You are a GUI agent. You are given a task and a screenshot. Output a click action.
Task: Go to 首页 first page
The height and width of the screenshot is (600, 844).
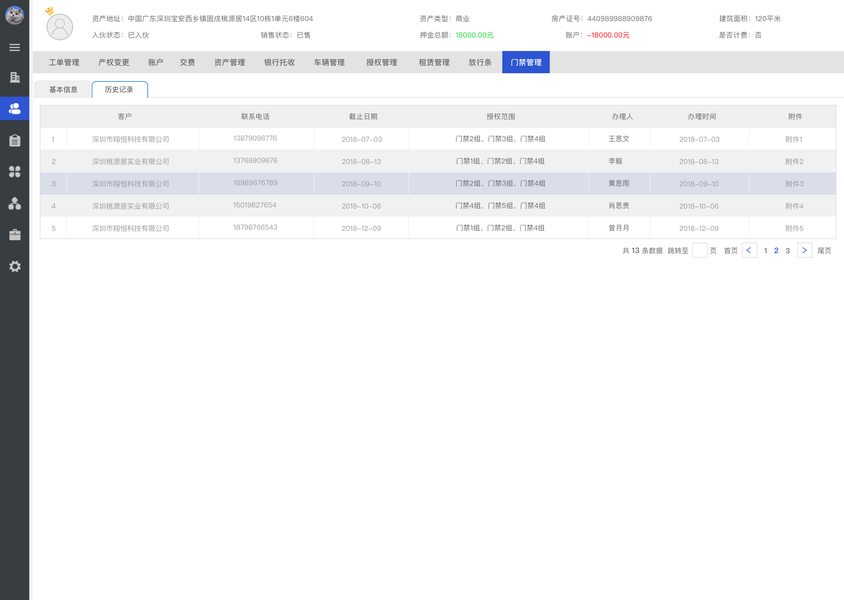point(730,251)
